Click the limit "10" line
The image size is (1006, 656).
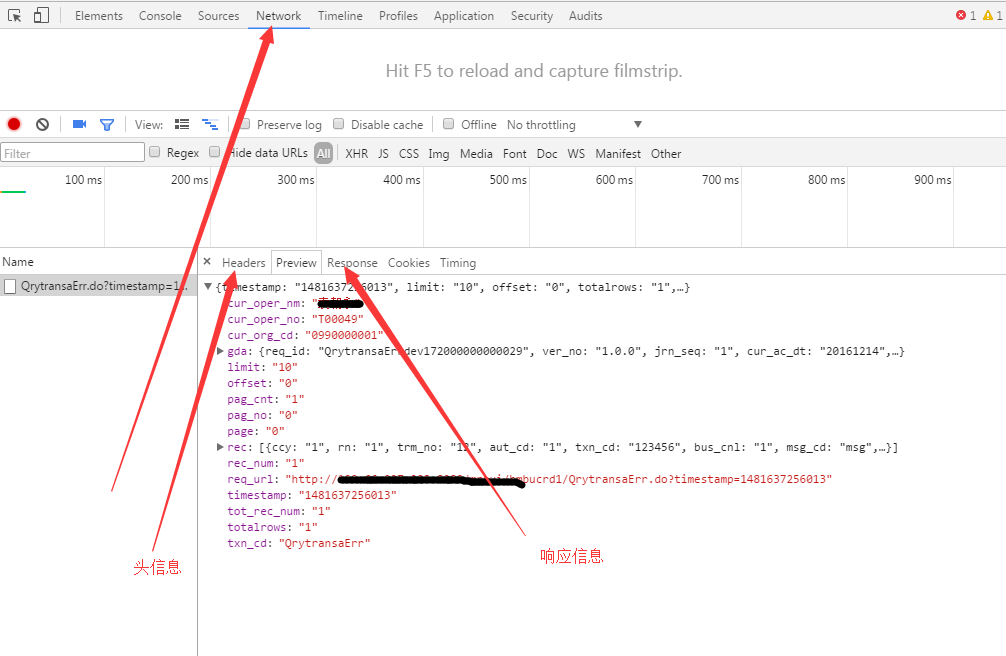pos(262,367)
